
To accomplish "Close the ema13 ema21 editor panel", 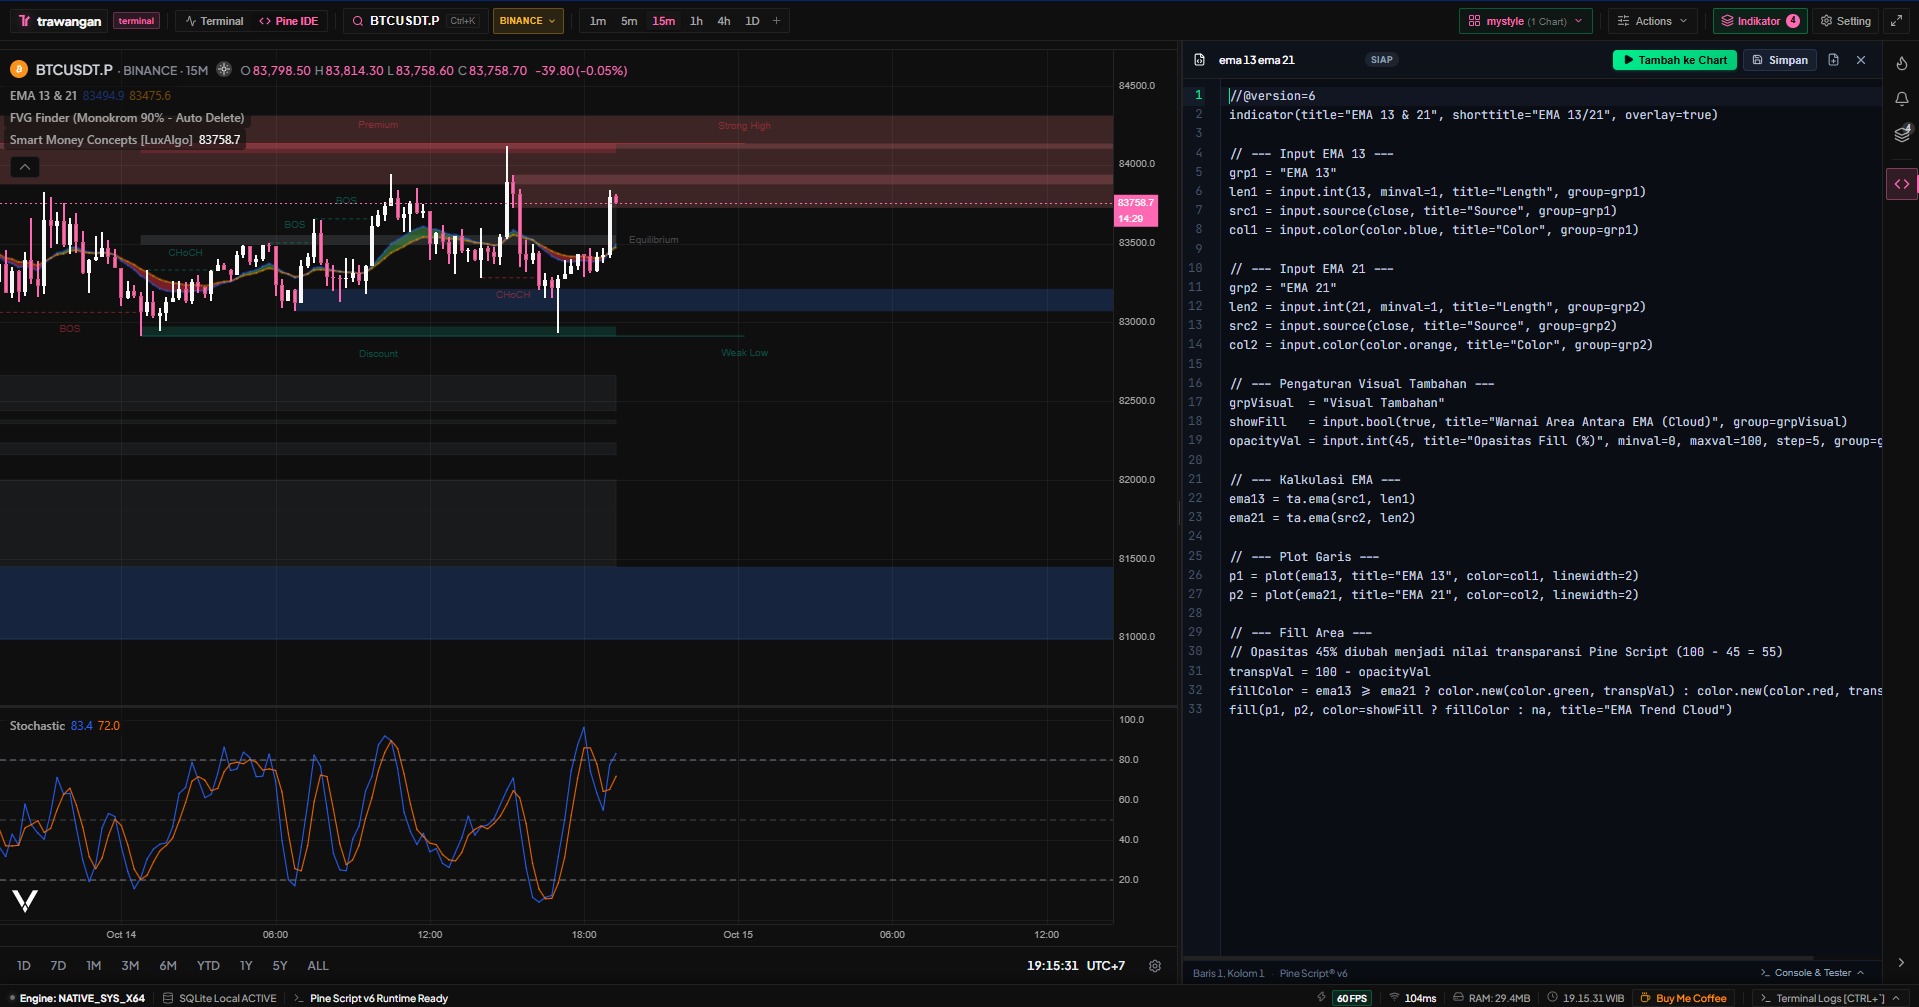I will pos(1861,60).
